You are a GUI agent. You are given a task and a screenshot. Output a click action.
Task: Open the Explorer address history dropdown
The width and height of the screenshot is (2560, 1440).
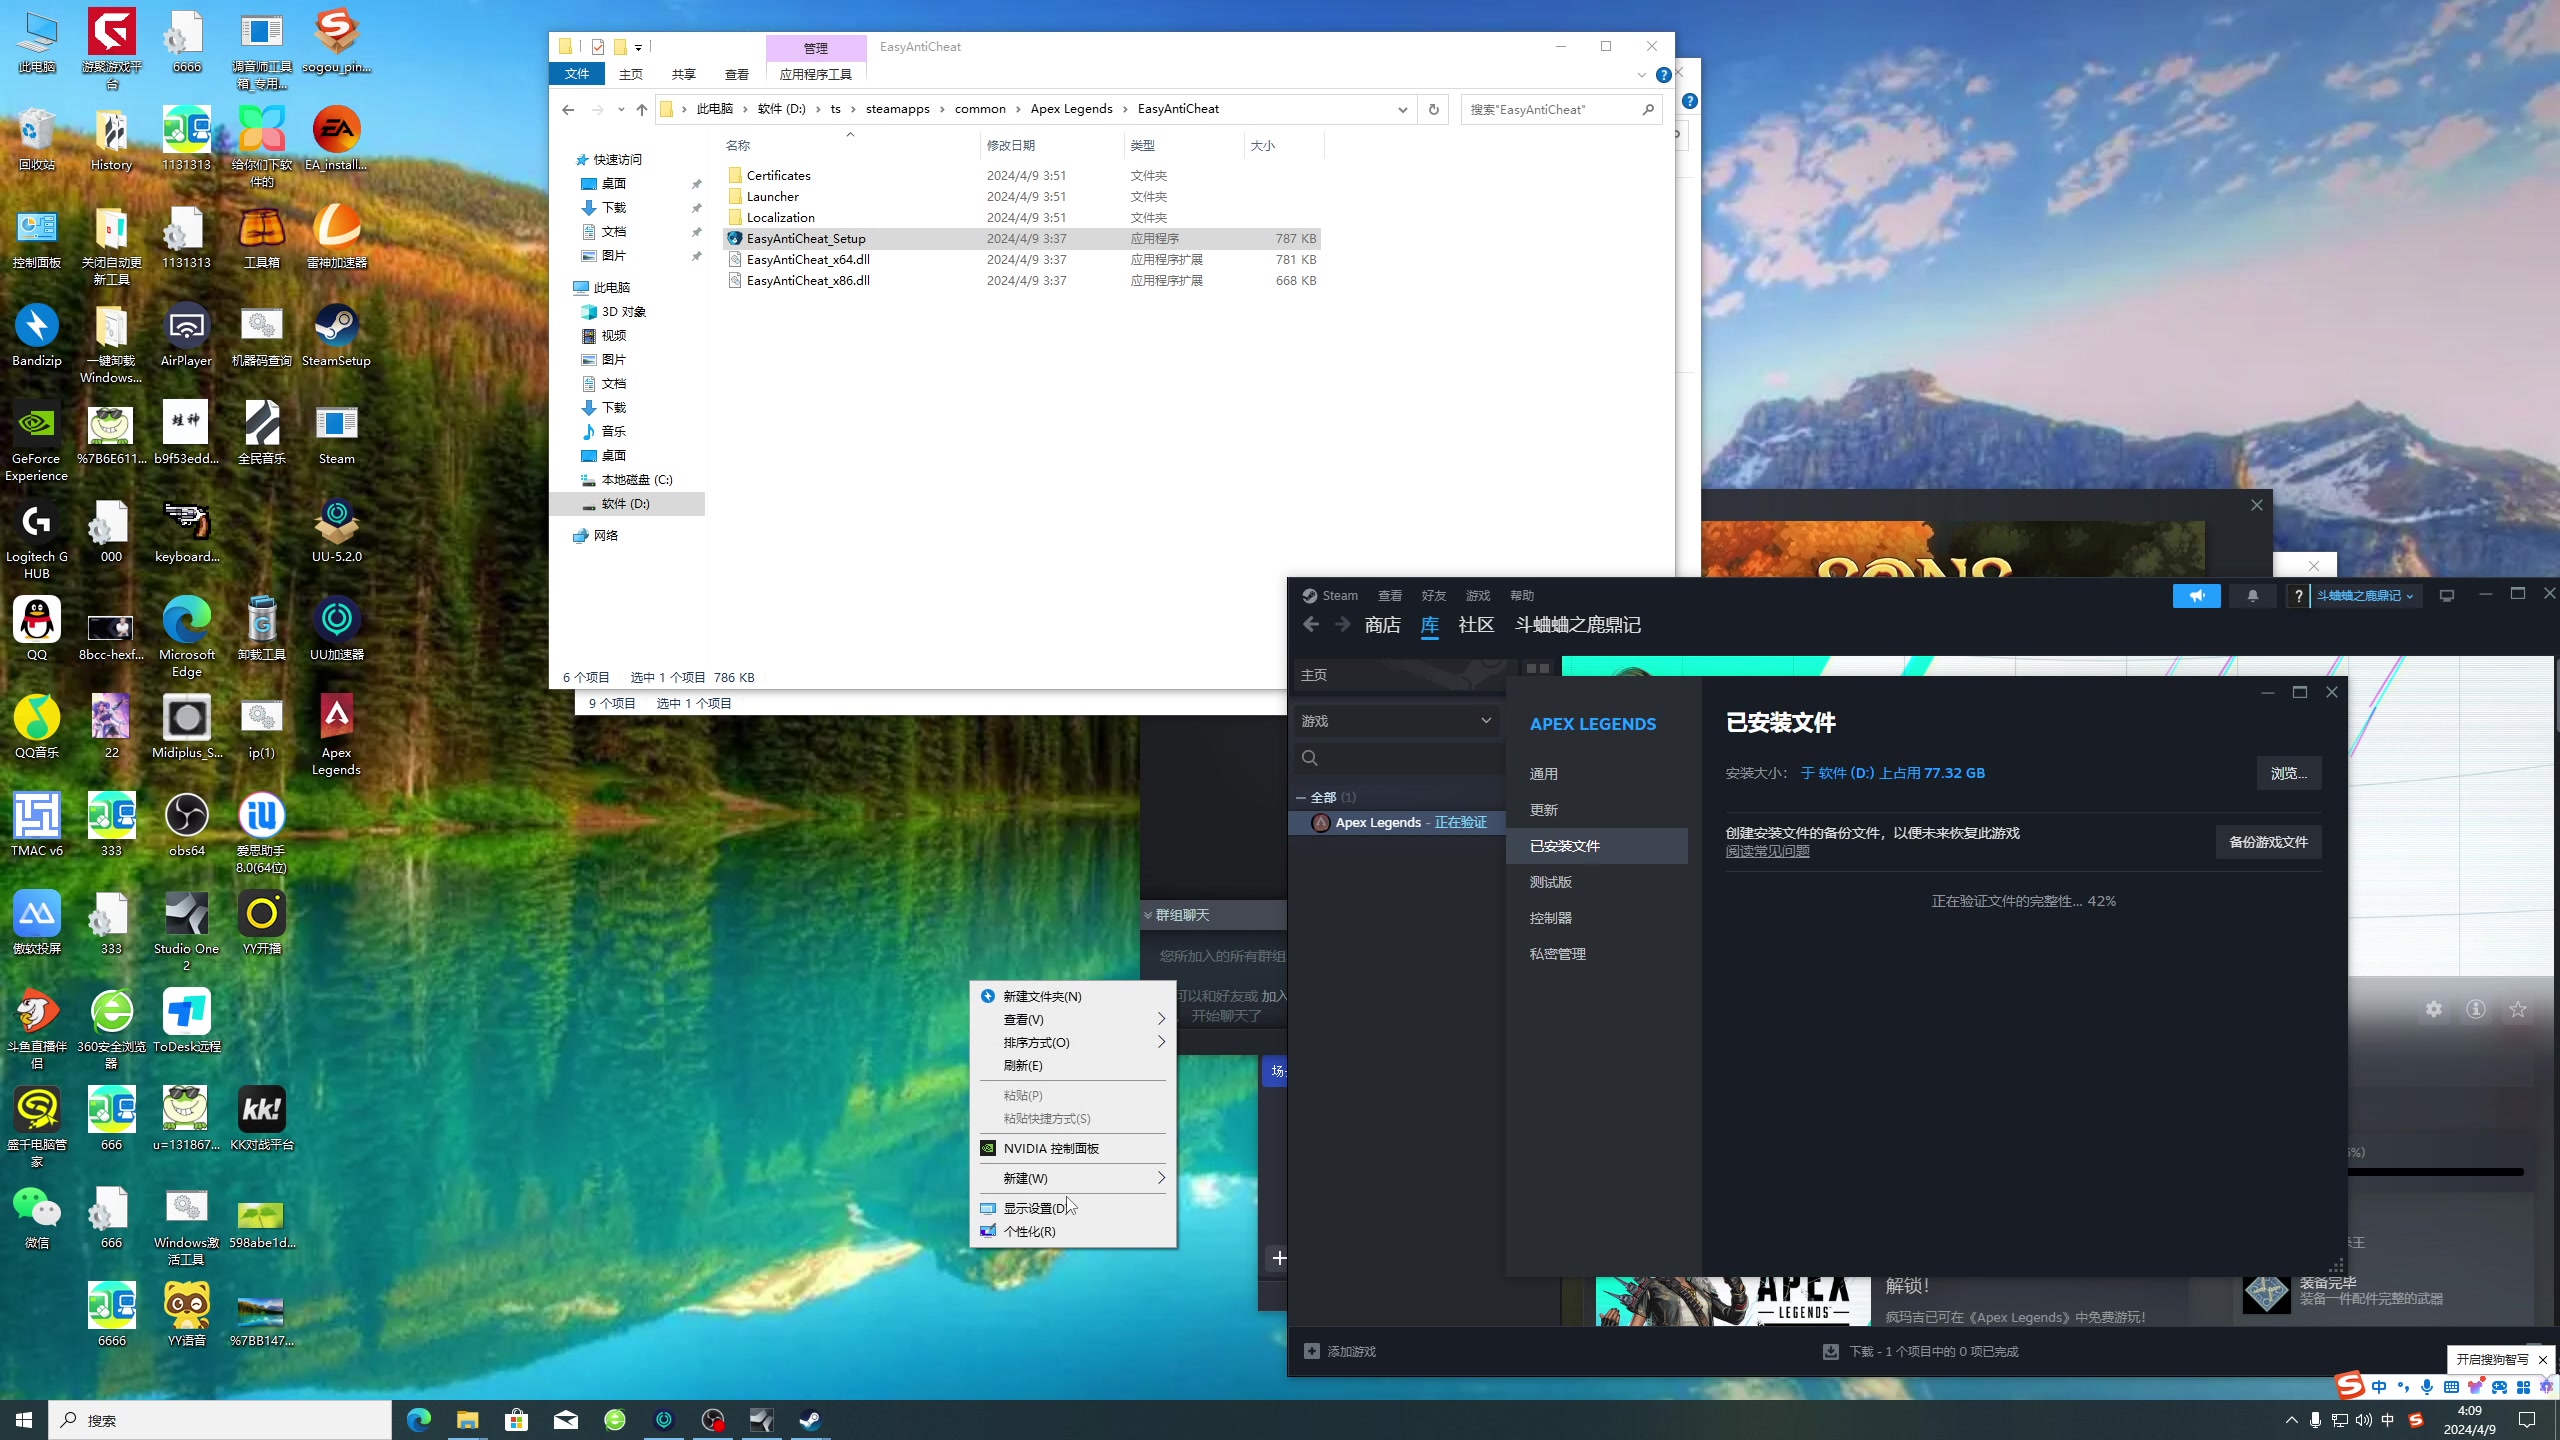pyautogui.click(x=1402, y=109)
